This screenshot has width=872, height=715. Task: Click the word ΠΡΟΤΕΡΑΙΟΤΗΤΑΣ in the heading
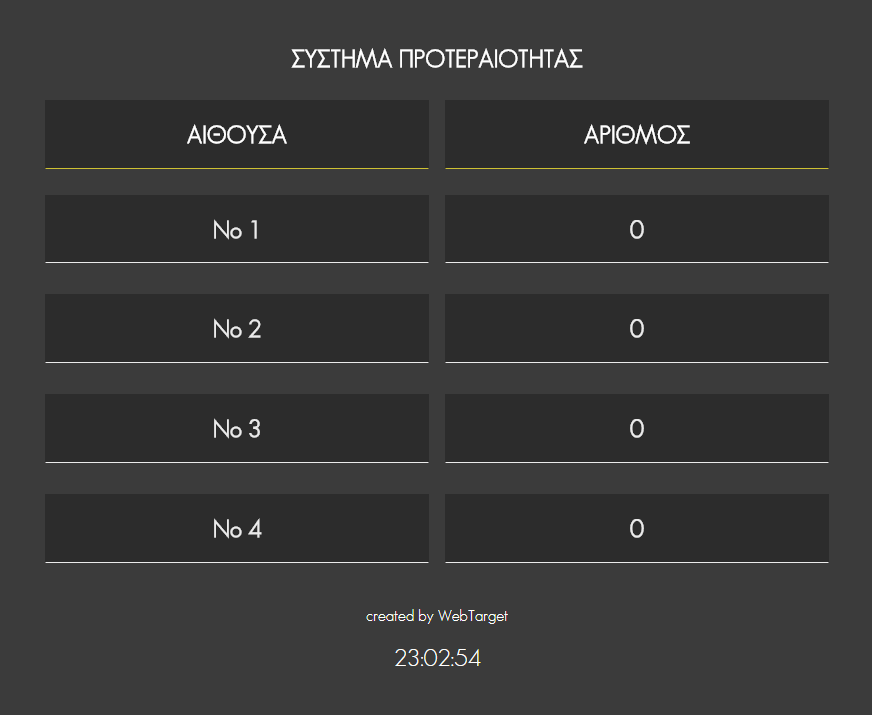(491, 59)
